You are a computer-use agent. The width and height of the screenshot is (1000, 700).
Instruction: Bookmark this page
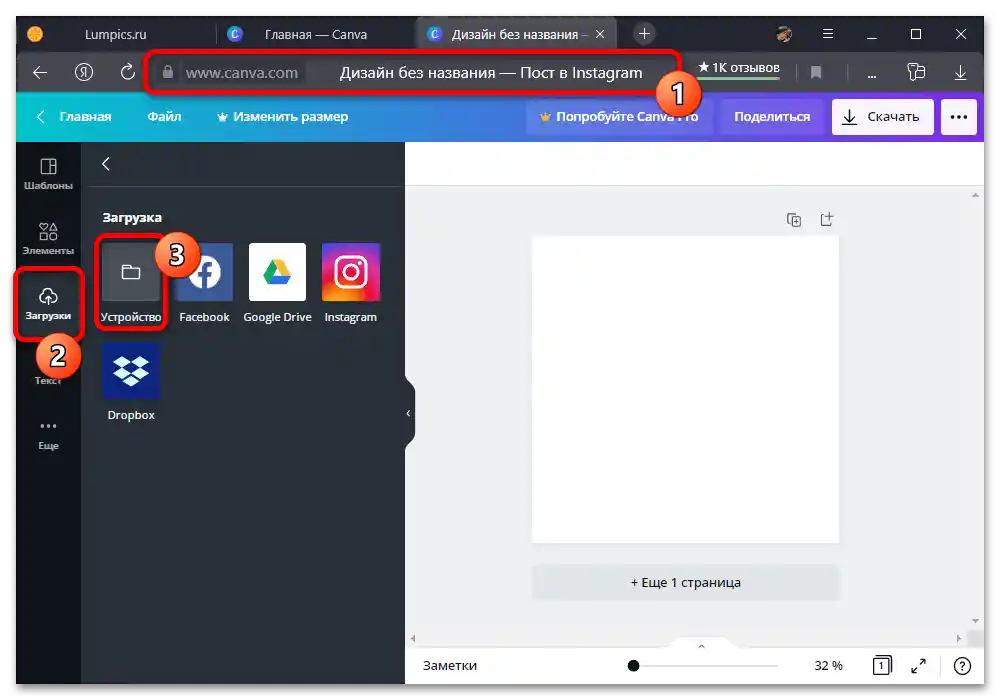(x=816, y=72)
